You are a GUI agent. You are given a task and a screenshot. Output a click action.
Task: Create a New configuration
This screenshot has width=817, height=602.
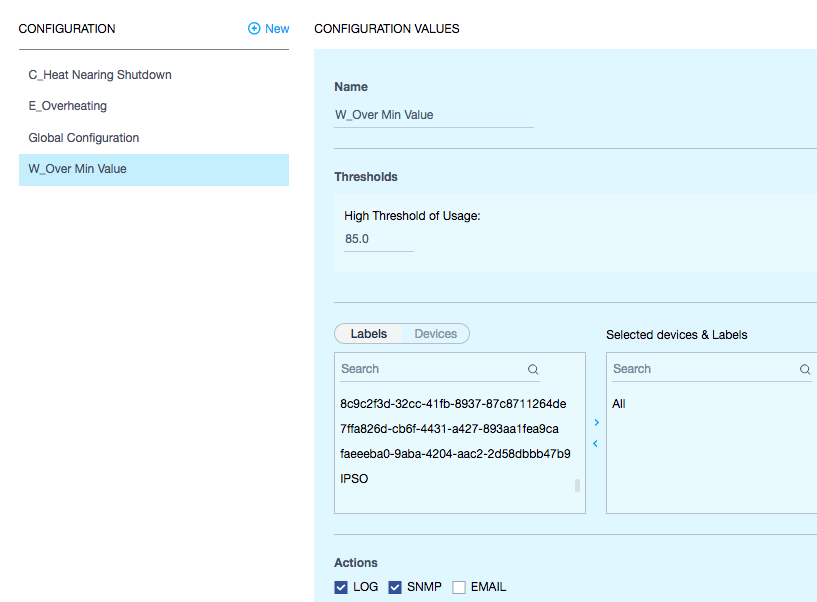point(269,29)
